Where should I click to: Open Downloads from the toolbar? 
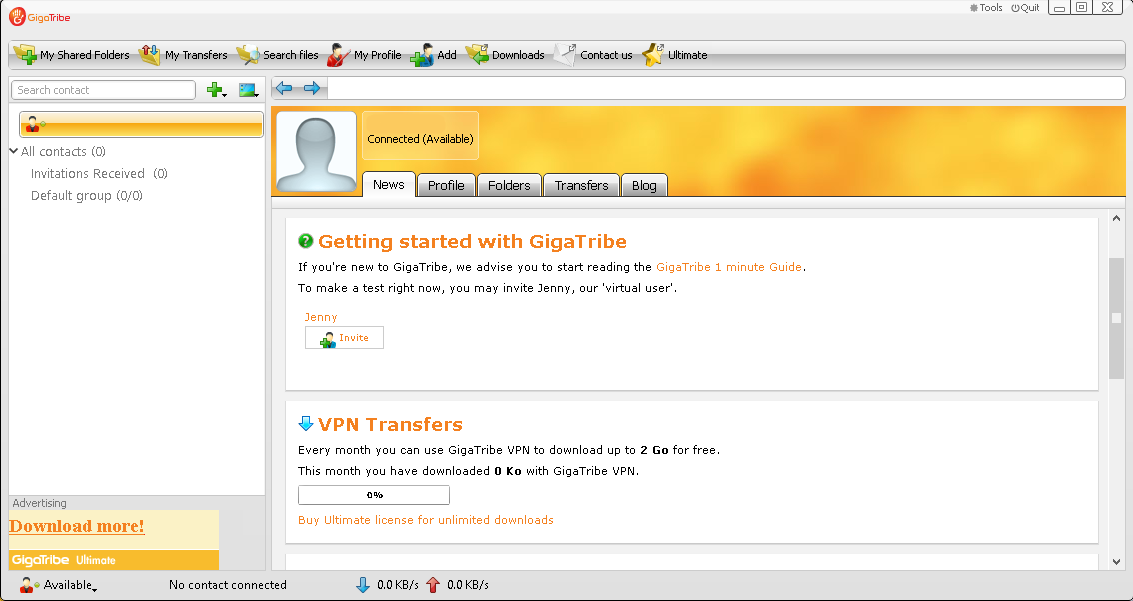click(x=504, y=55)
